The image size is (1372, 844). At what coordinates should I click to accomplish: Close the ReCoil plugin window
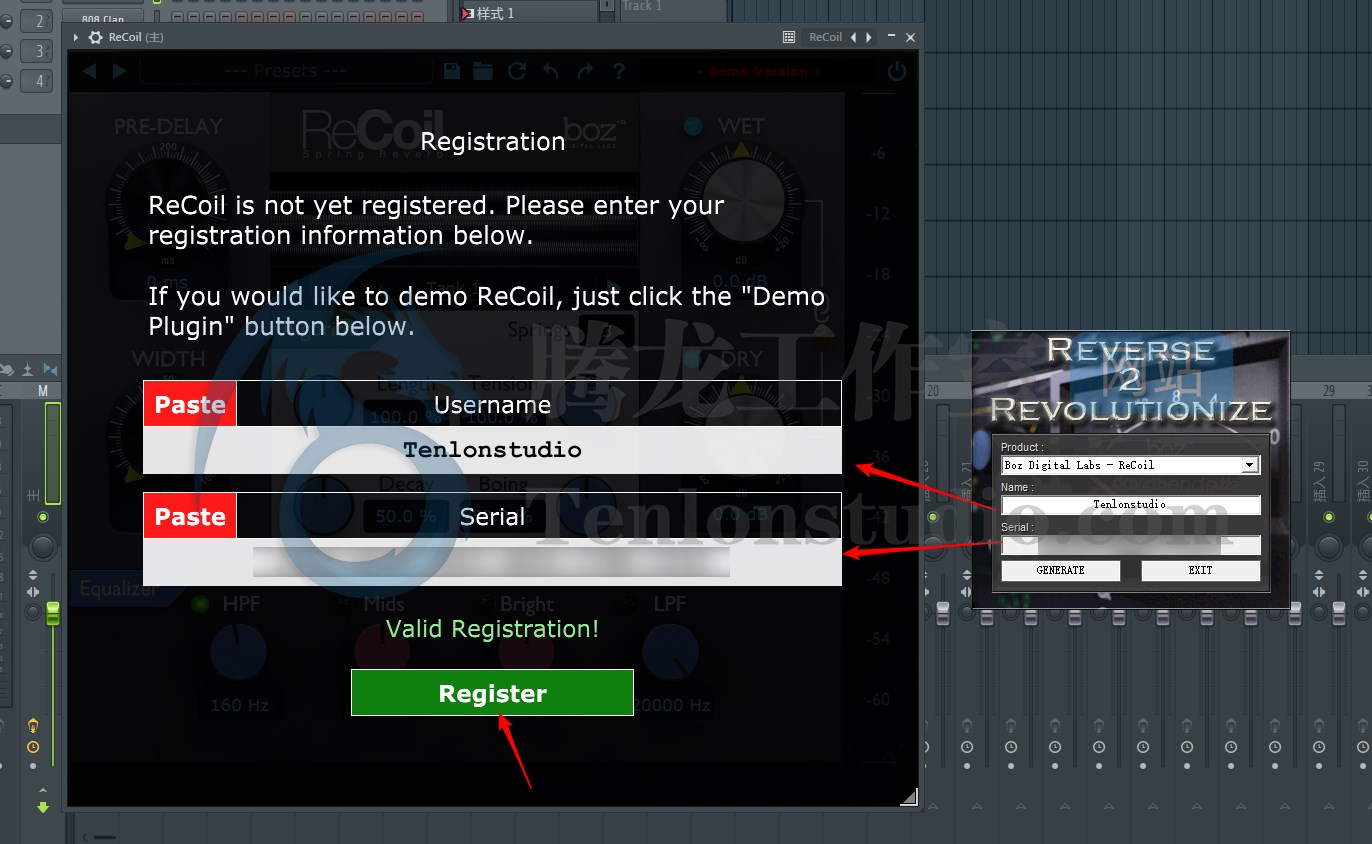tap(910, 37)
